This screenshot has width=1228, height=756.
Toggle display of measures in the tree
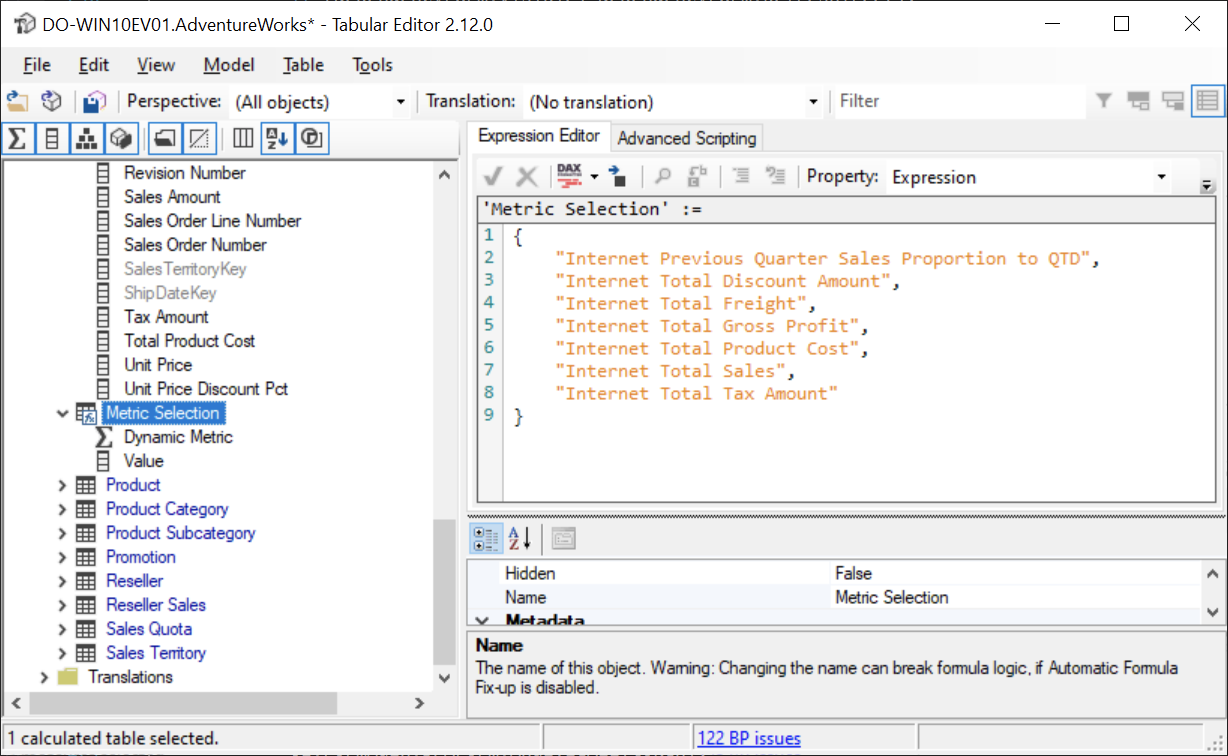point(17,138)
